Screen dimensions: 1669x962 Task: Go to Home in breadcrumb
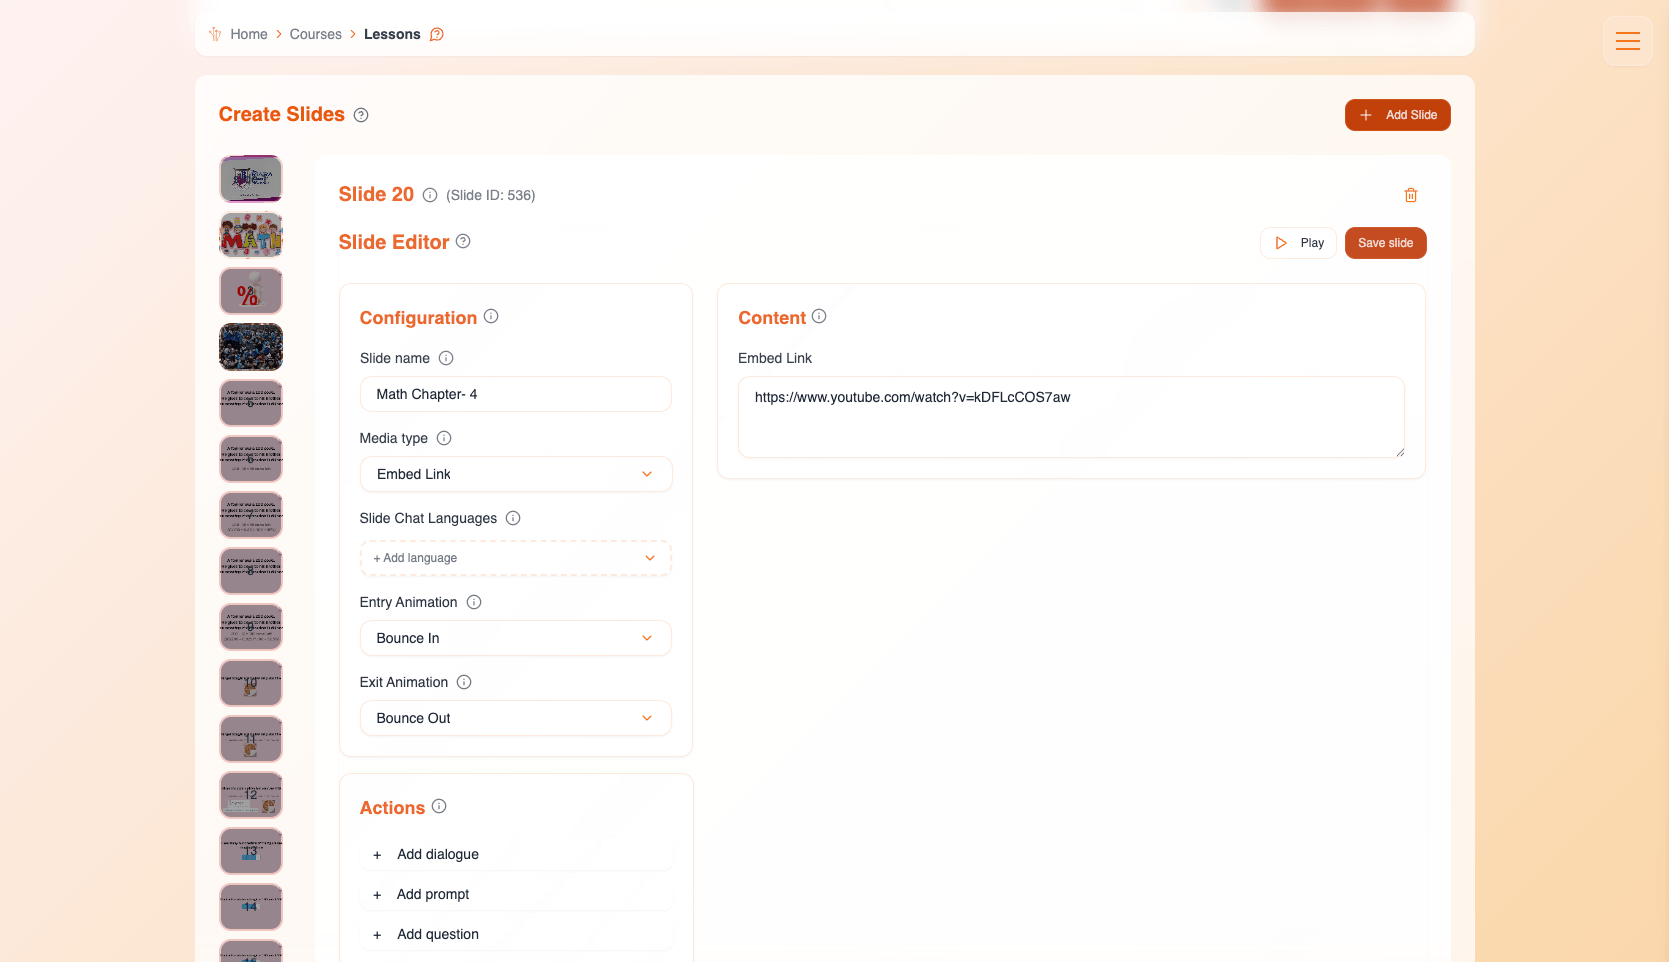[249, 34]
